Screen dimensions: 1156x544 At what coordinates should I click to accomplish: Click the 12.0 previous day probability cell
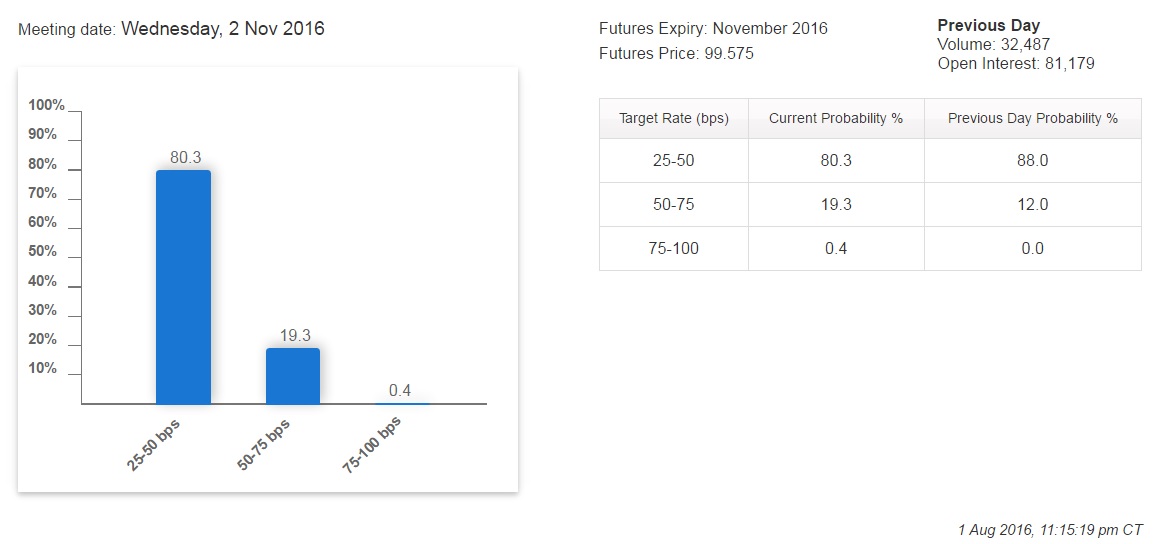pyautogui.click(x=1032, y=204)
